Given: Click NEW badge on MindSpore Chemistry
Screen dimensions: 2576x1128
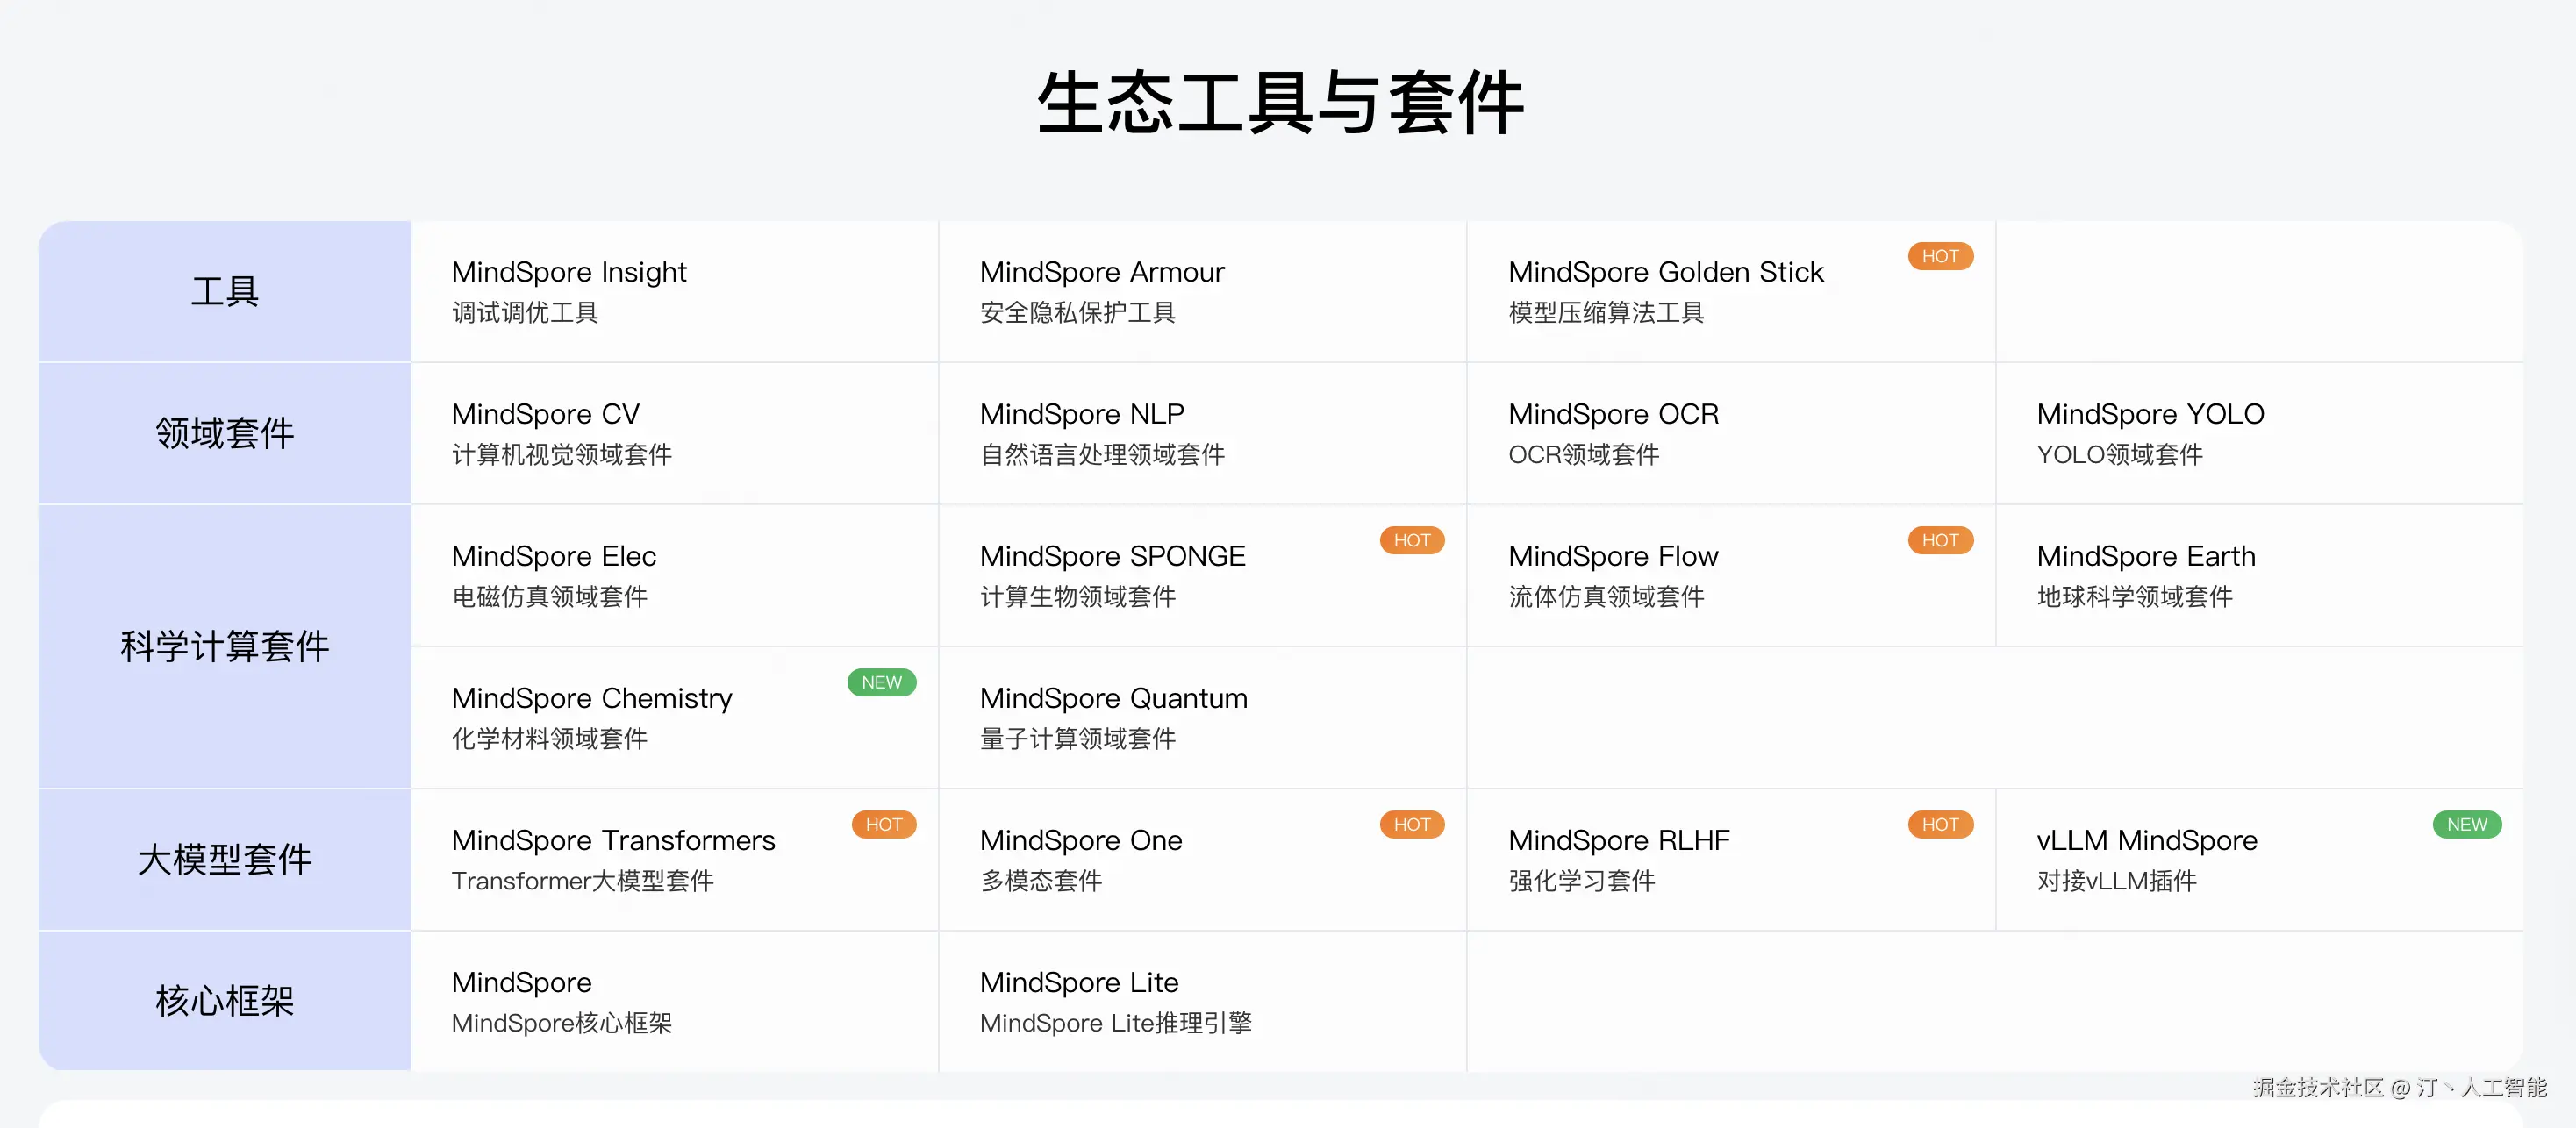Looking at the screenshot, I should click(881, 682).
